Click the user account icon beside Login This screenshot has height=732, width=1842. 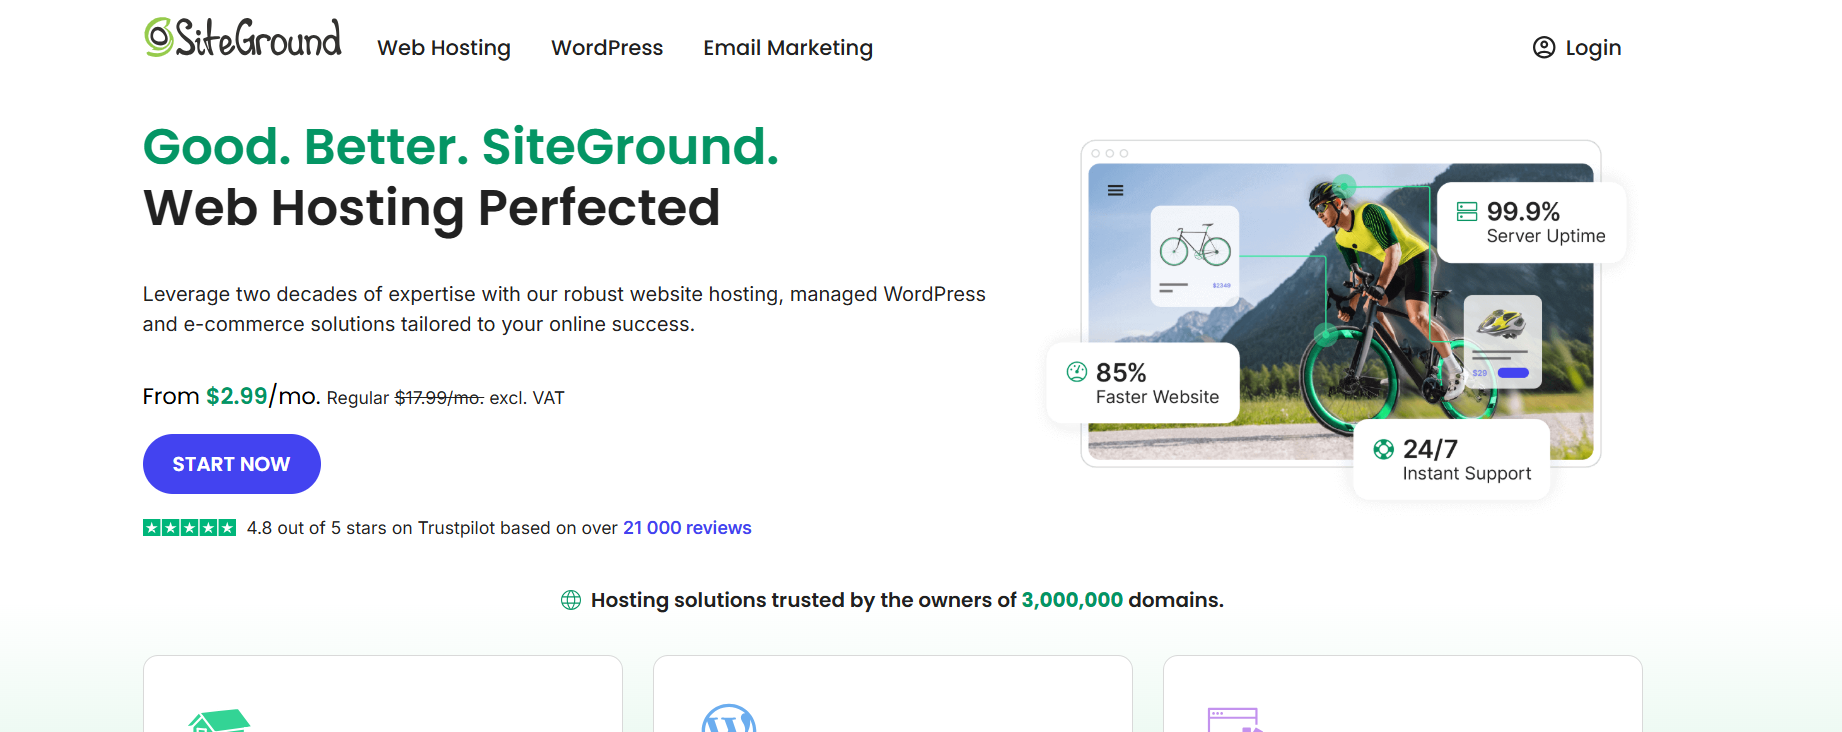click(1544, 47)
